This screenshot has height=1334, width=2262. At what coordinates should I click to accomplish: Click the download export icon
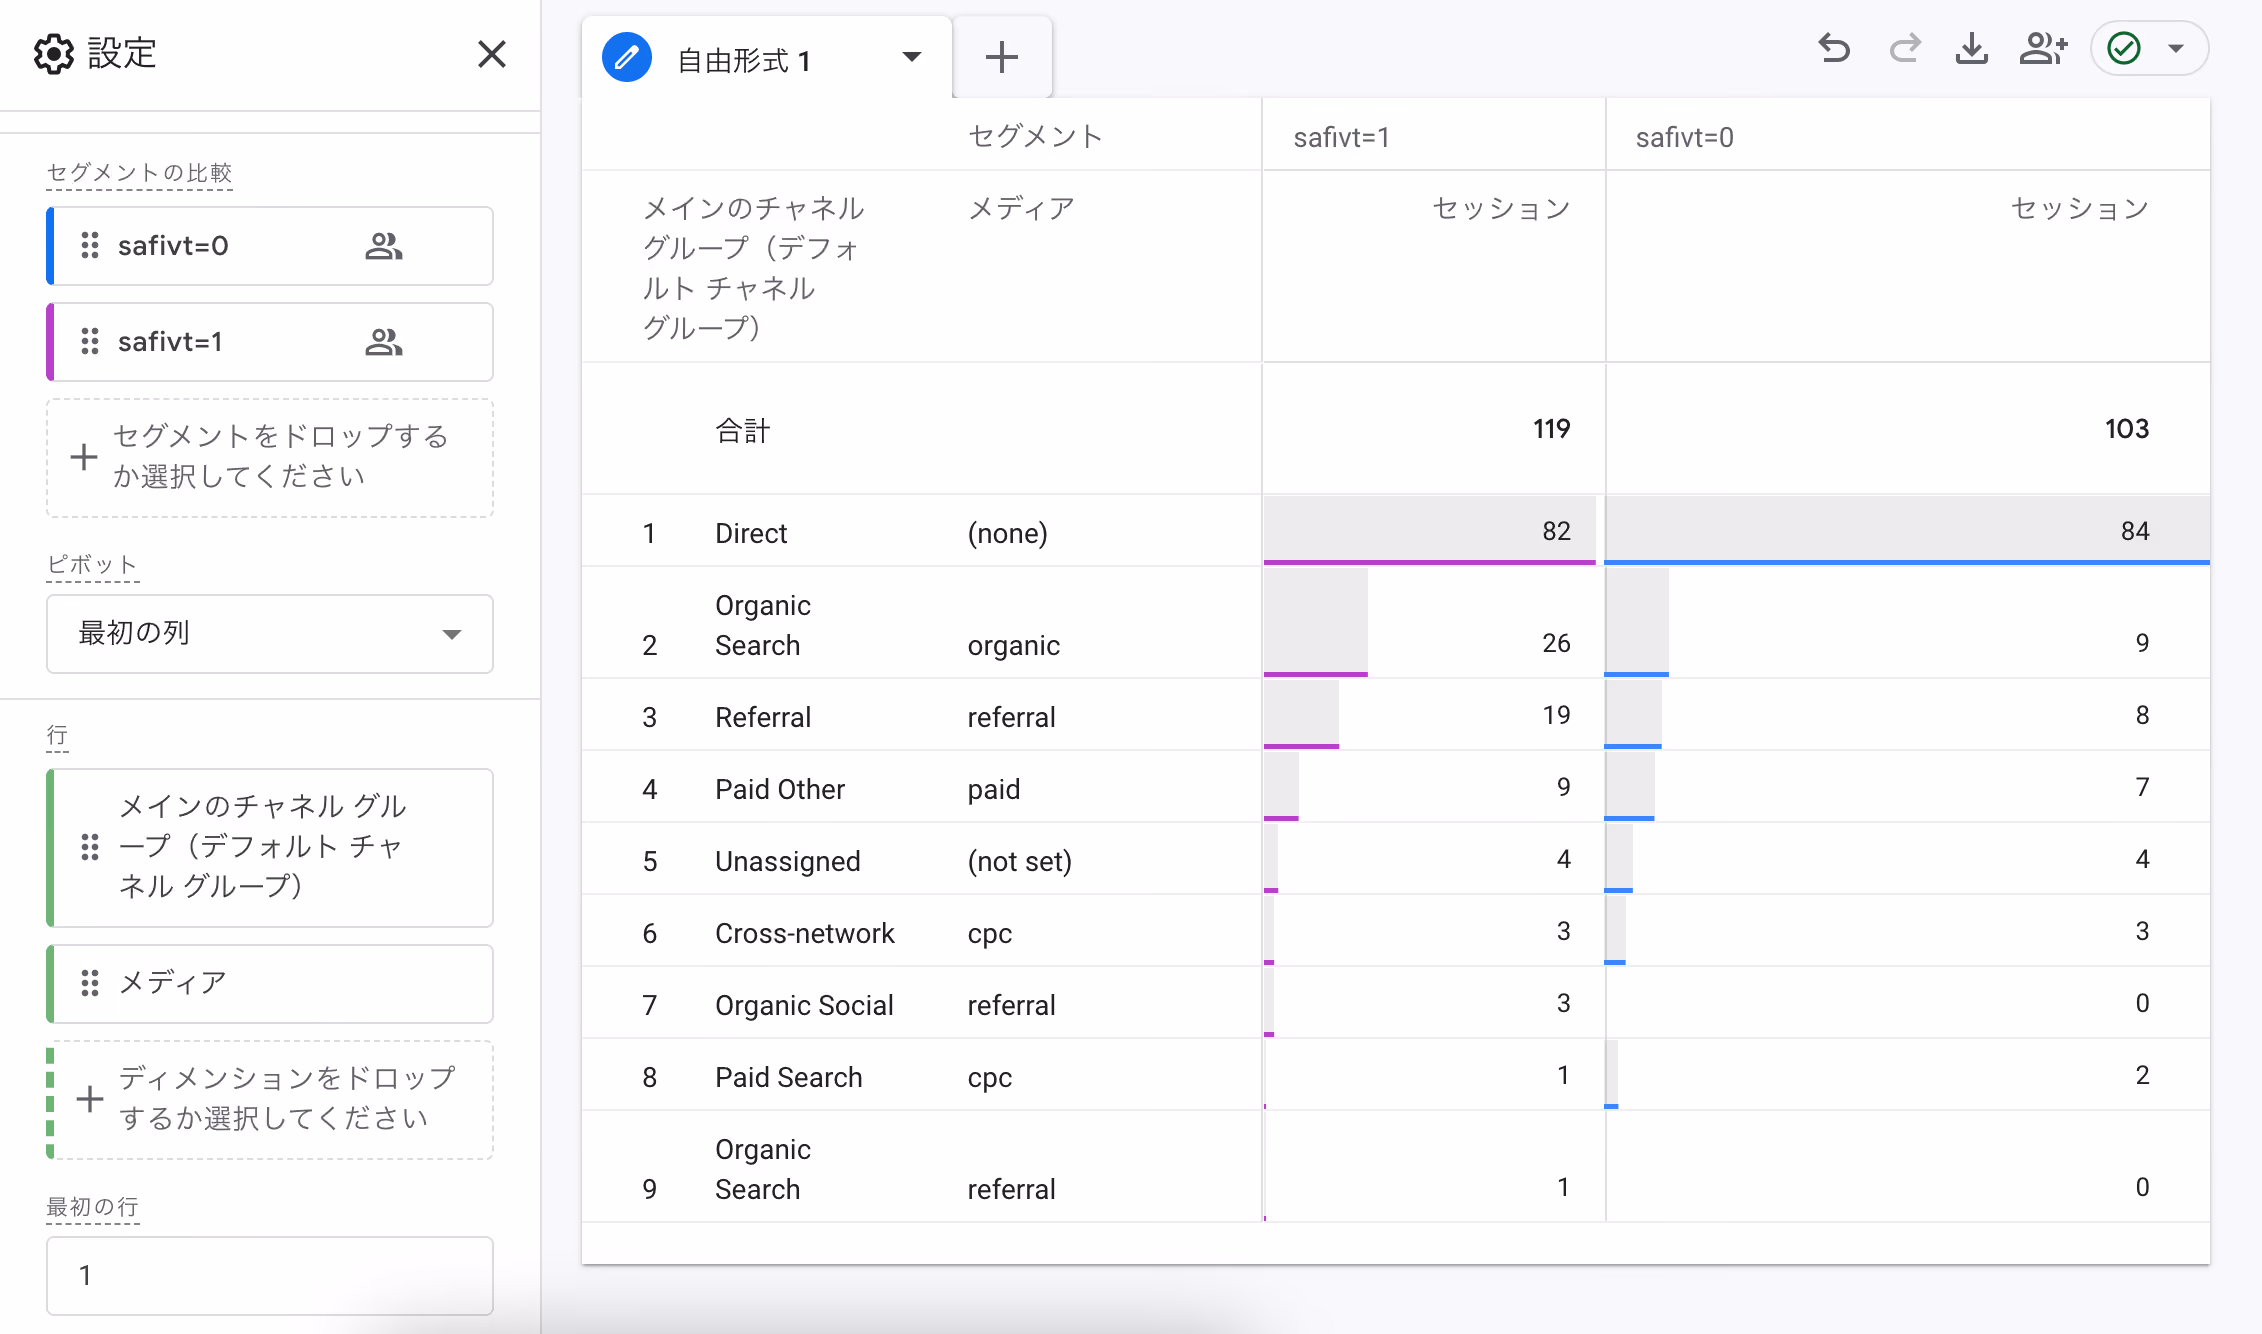[1971, 48]
